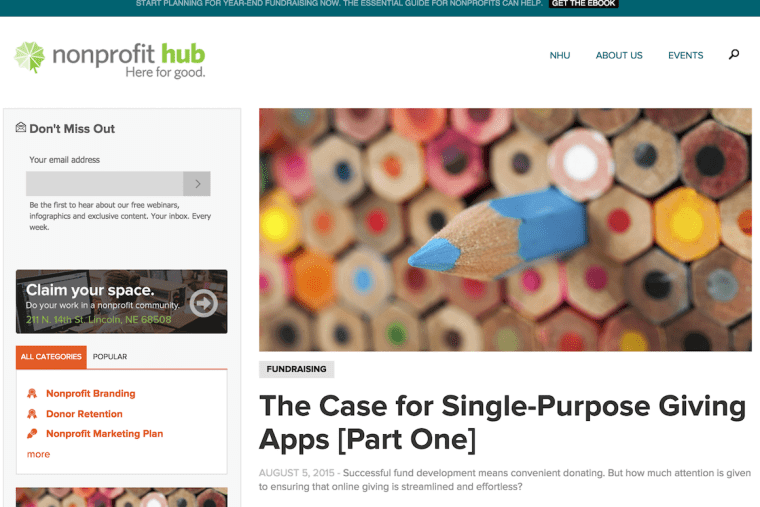This screenshot has height=507, width=760.
Task: Click the search magnifier icon
Action: 734,54
